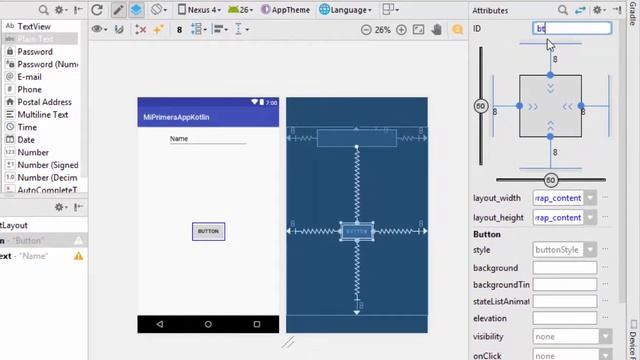Adjust the horizontal bias slider knob
The height and width of the screenshot is (360, 640).
pyautogui.click(x=551, y=180)
